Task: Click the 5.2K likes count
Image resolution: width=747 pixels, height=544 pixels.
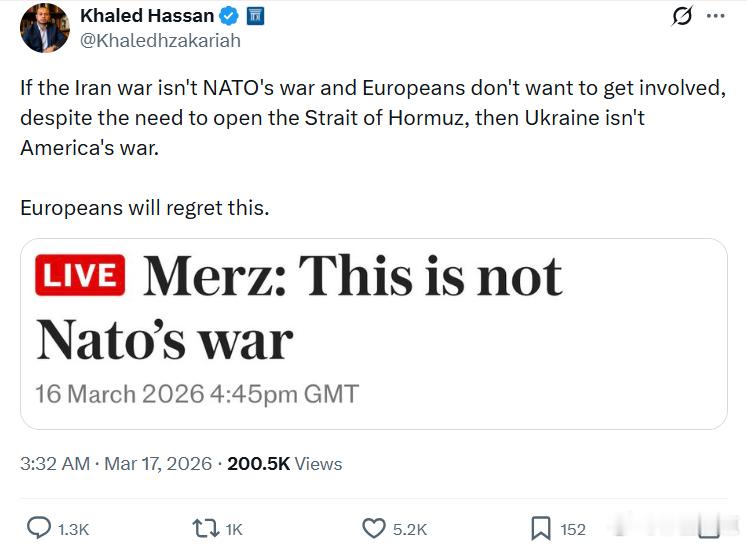Action: tap(410, 529)
